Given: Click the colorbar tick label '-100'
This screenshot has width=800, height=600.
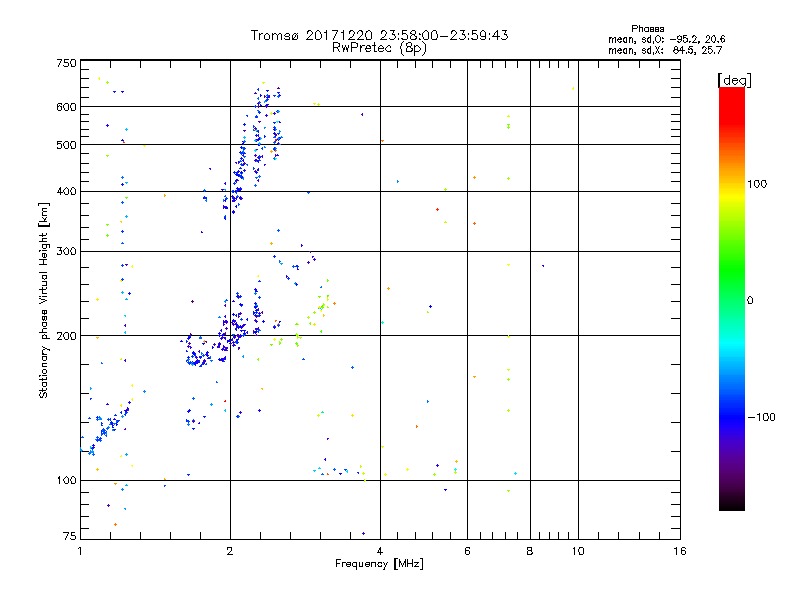Looking at the screenshot, I should (x=761, y=417).
